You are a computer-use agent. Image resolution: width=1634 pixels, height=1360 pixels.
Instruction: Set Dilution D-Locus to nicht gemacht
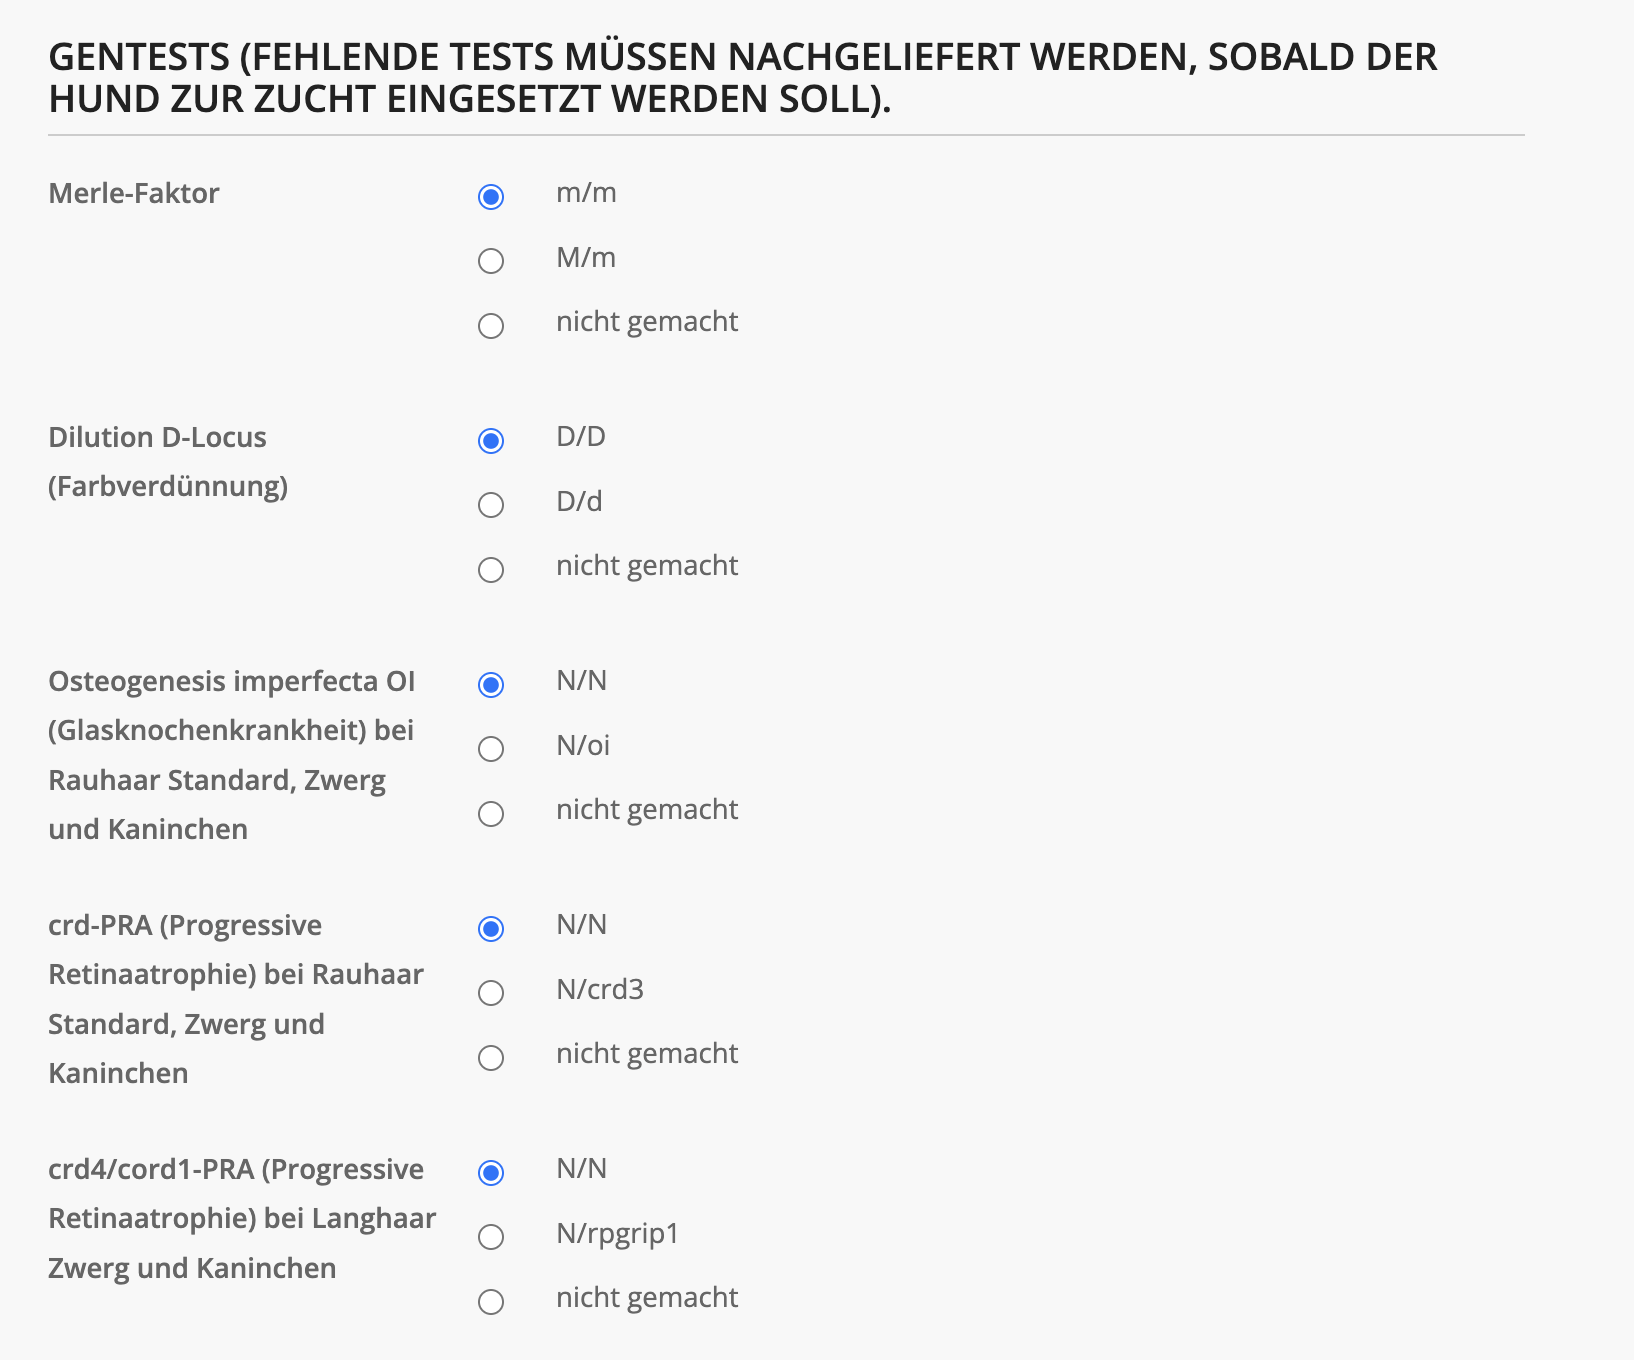pos(490,570)
